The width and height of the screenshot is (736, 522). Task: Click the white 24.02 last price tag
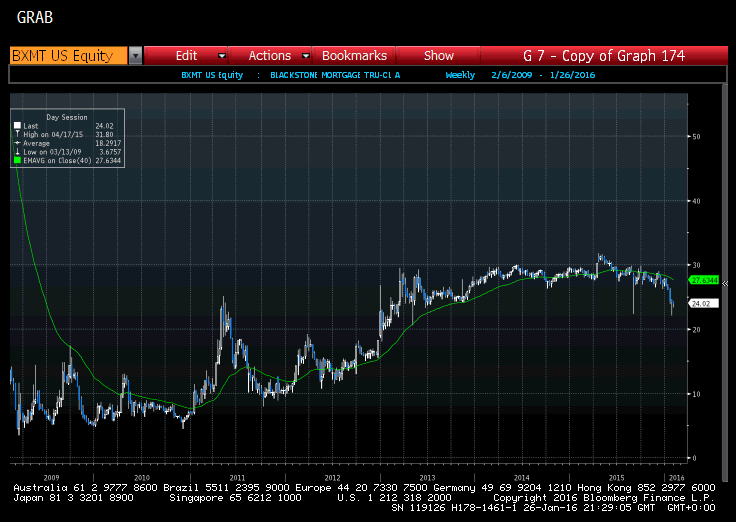pos(703,304)
